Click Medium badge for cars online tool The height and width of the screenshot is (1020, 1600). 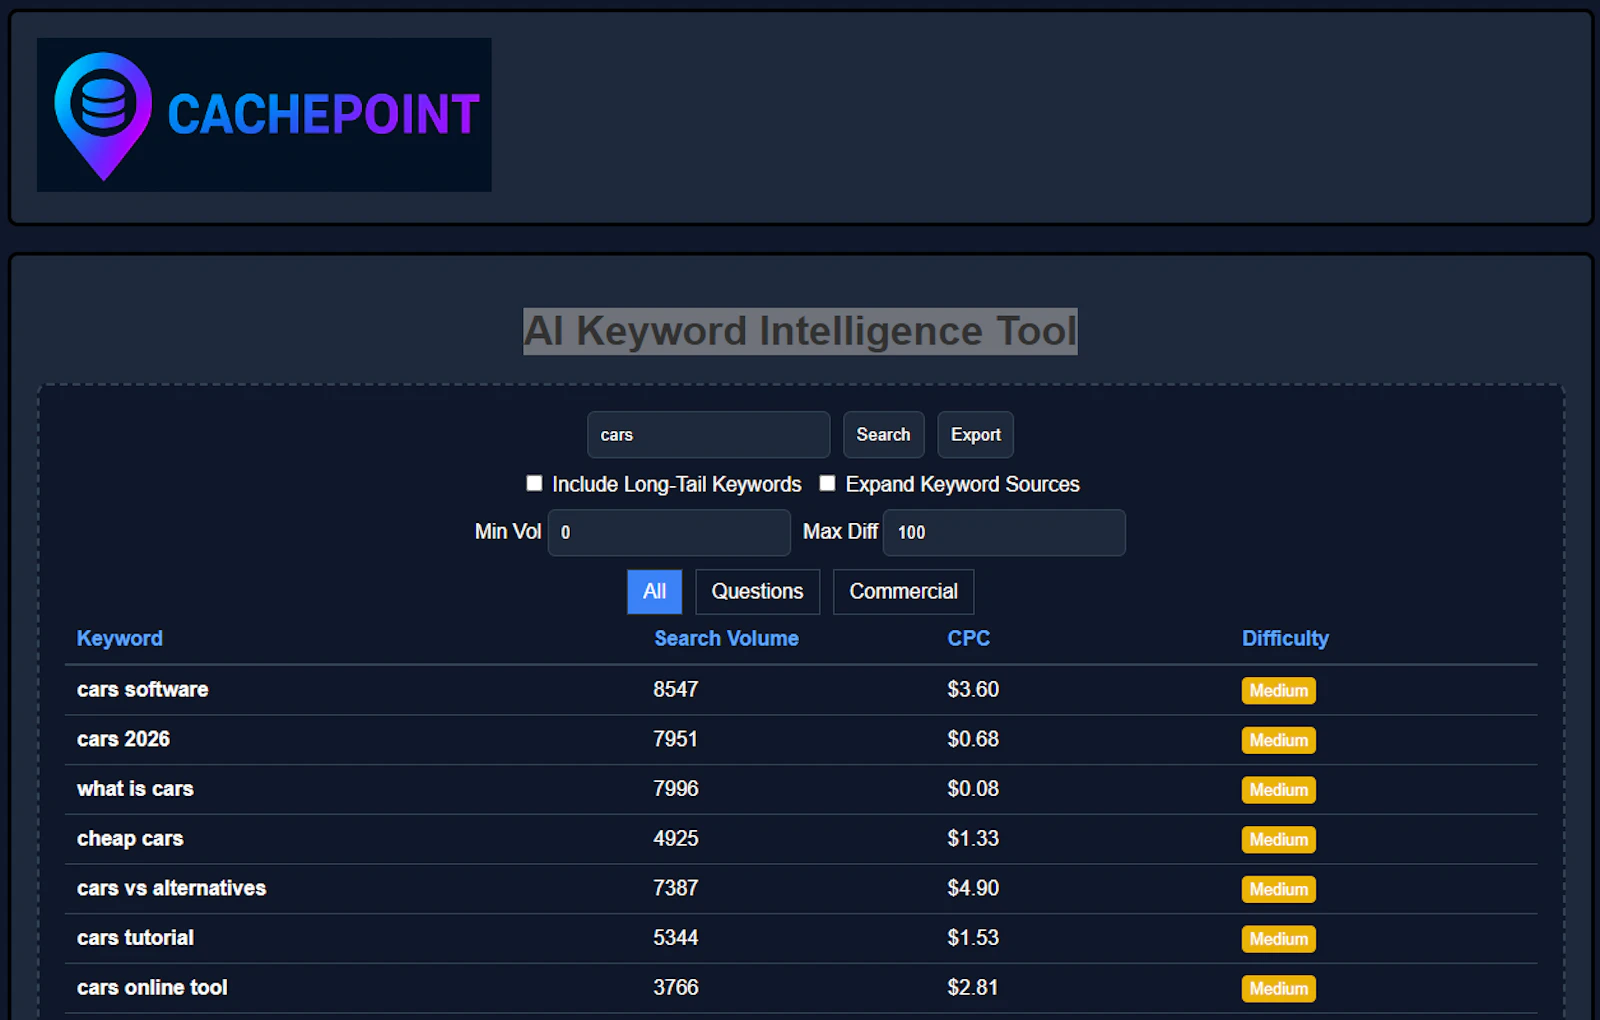(x=1279, y=989)
